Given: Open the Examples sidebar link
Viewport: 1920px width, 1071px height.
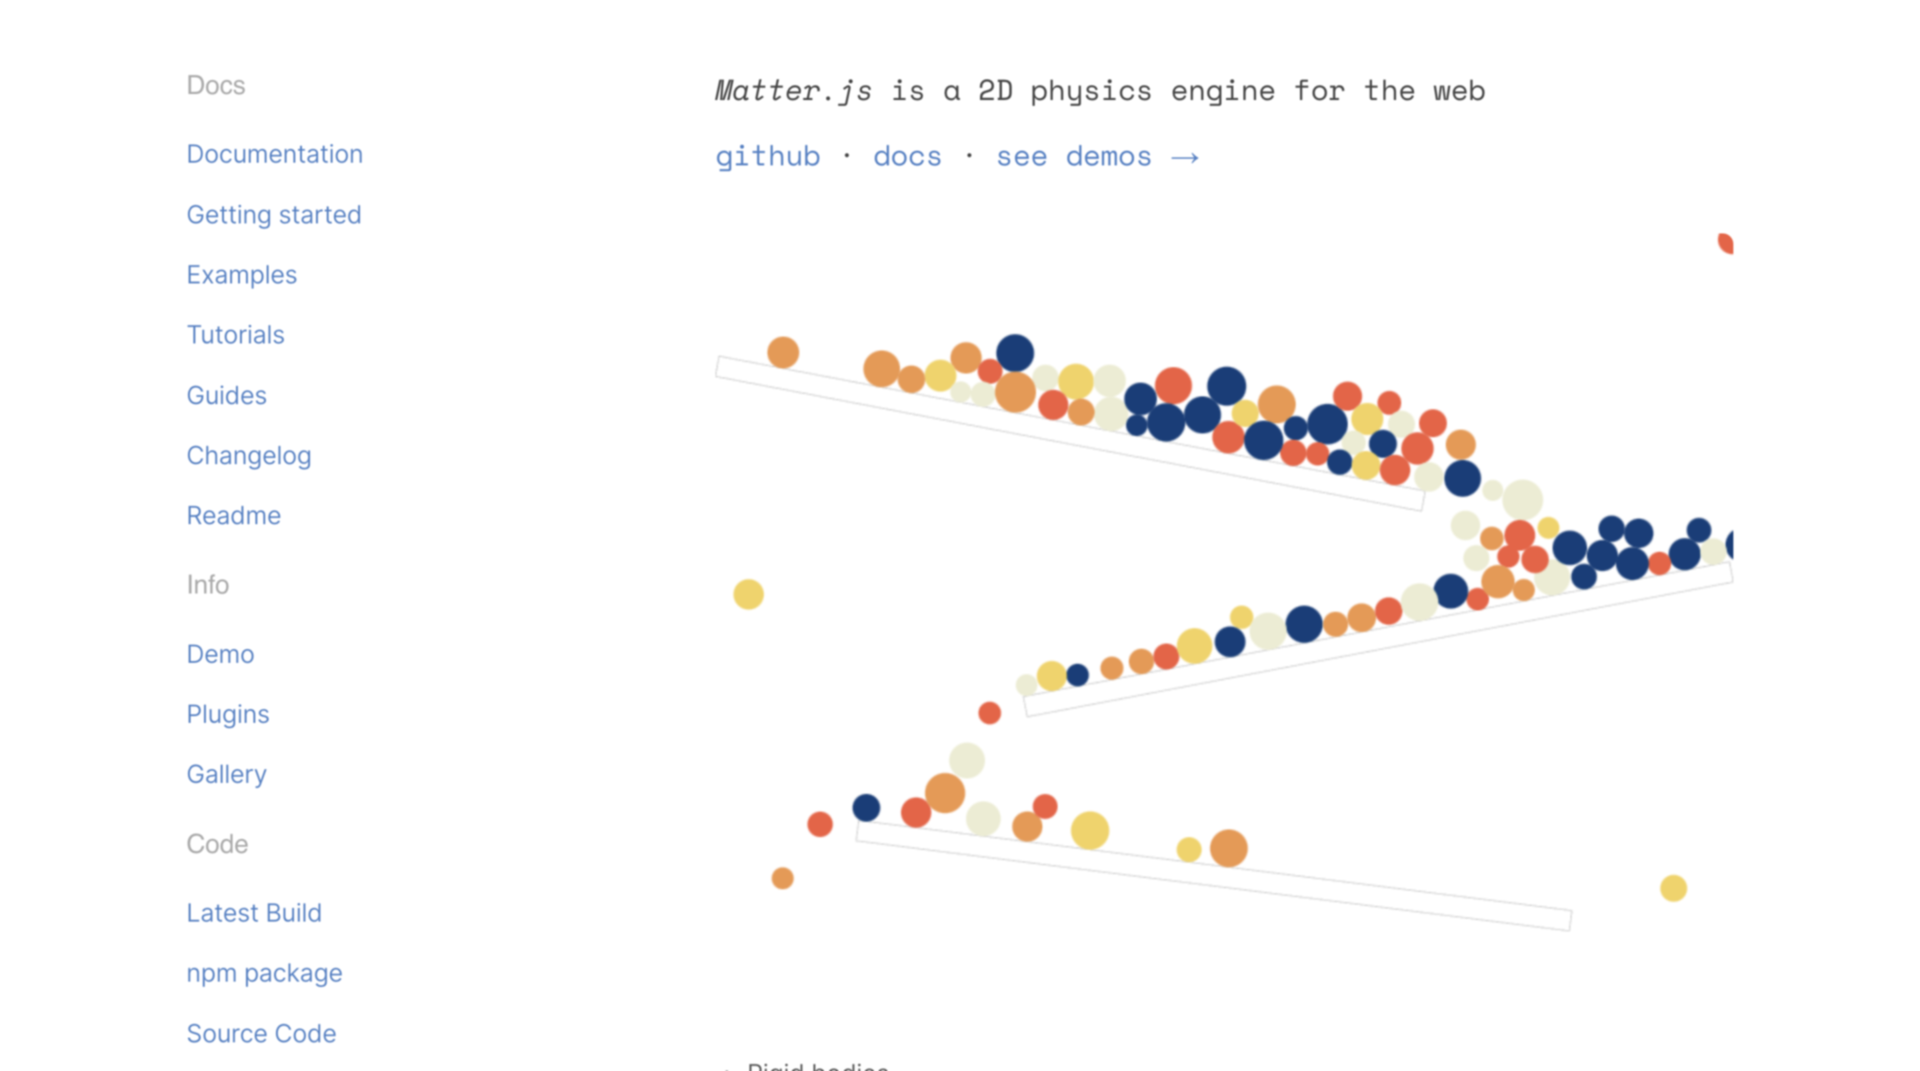Looking at the screenshot, I should [241, 275].
